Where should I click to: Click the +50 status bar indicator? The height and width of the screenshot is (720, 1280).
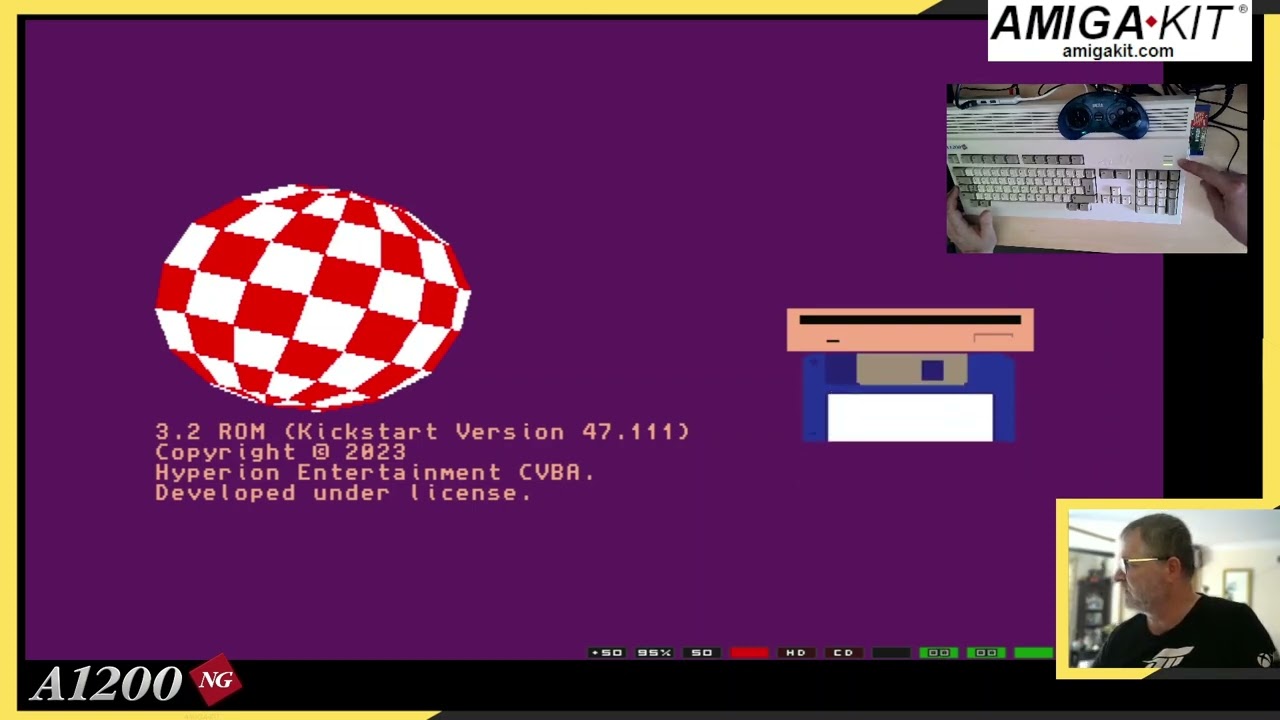pos(606,653)
